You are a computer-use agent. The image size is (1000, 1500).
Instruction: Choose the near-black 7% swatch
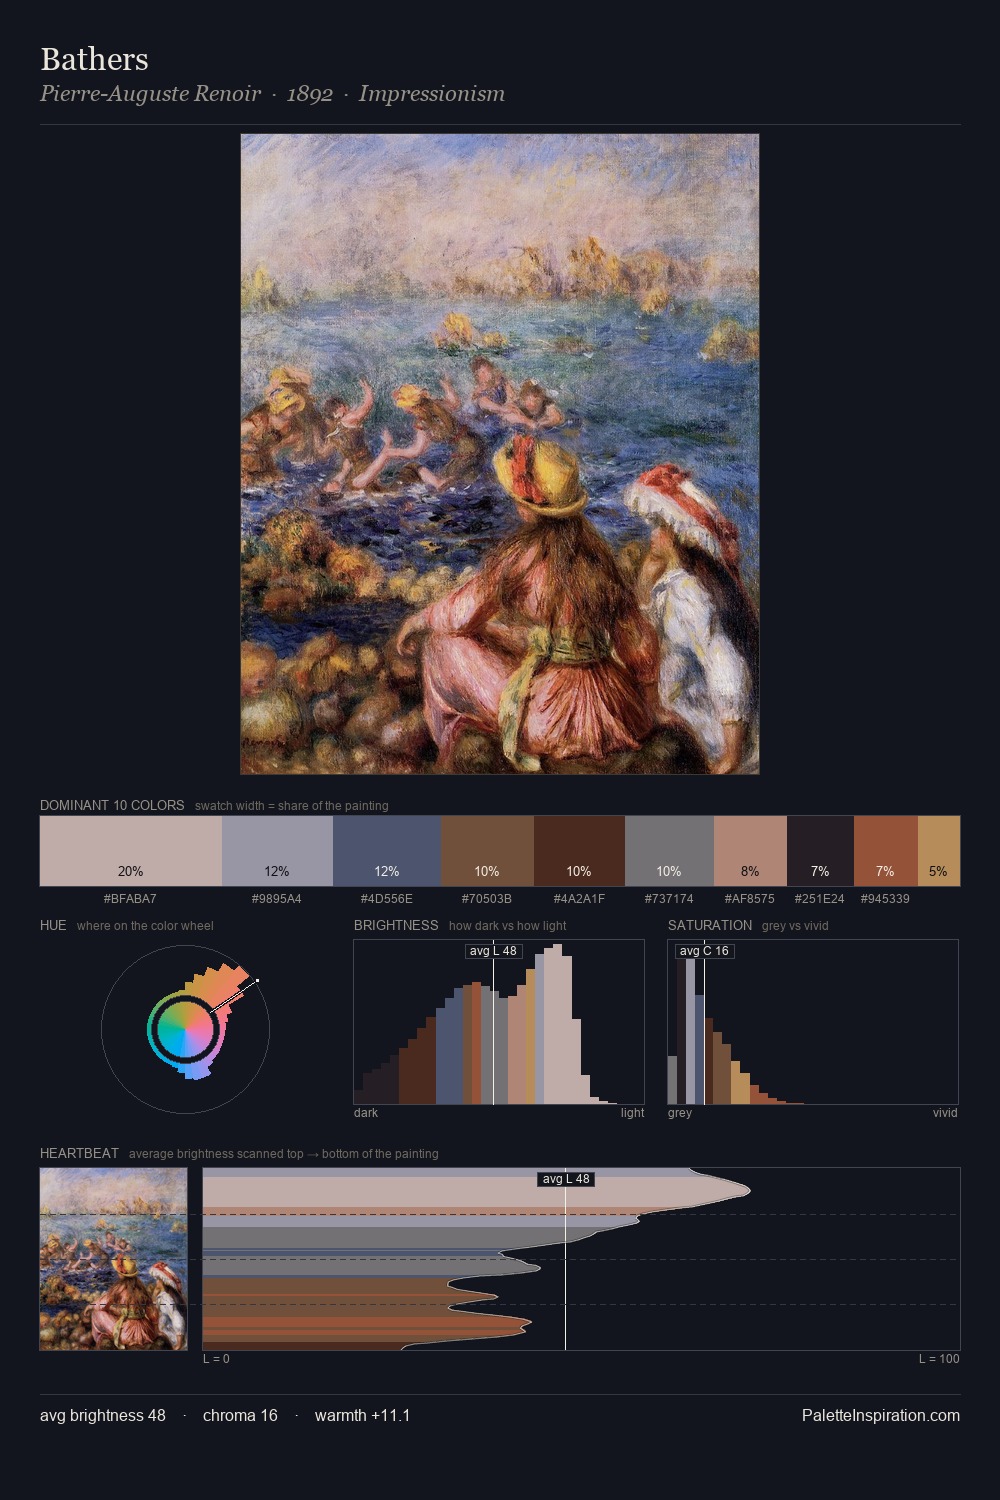[820, 851]
